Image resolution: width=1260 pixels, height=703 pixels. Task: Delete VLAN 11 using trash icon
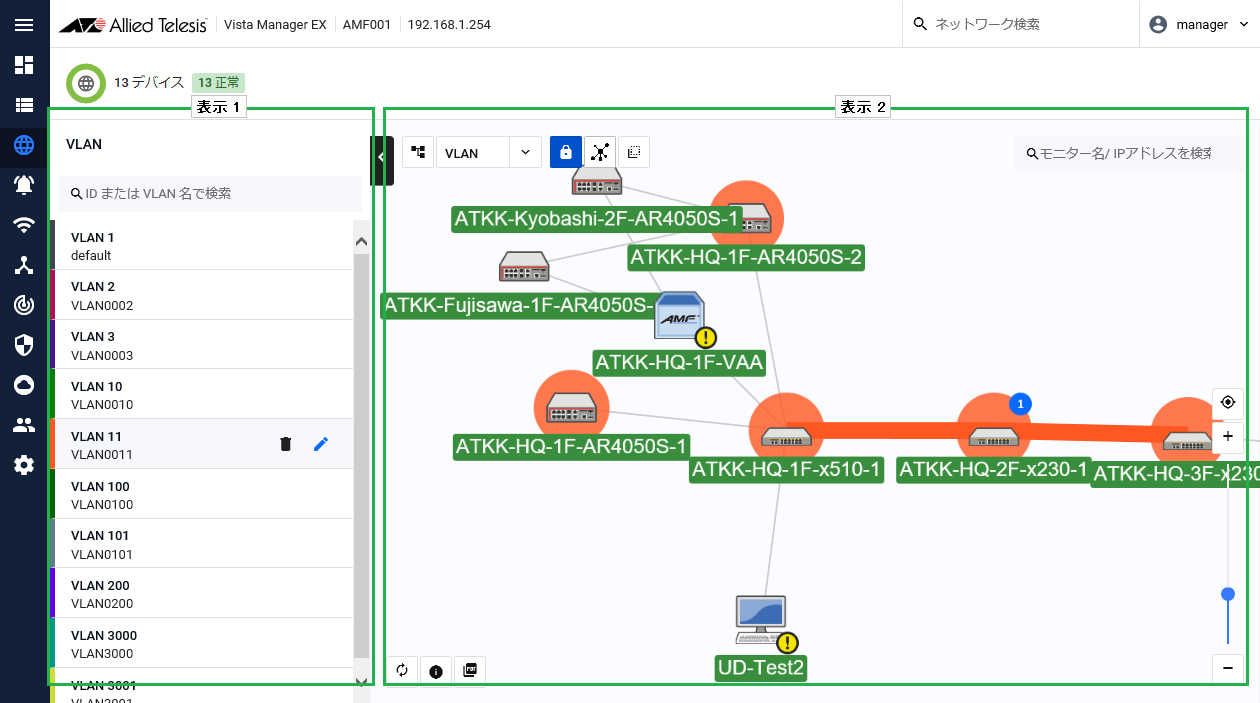(286, 444)
